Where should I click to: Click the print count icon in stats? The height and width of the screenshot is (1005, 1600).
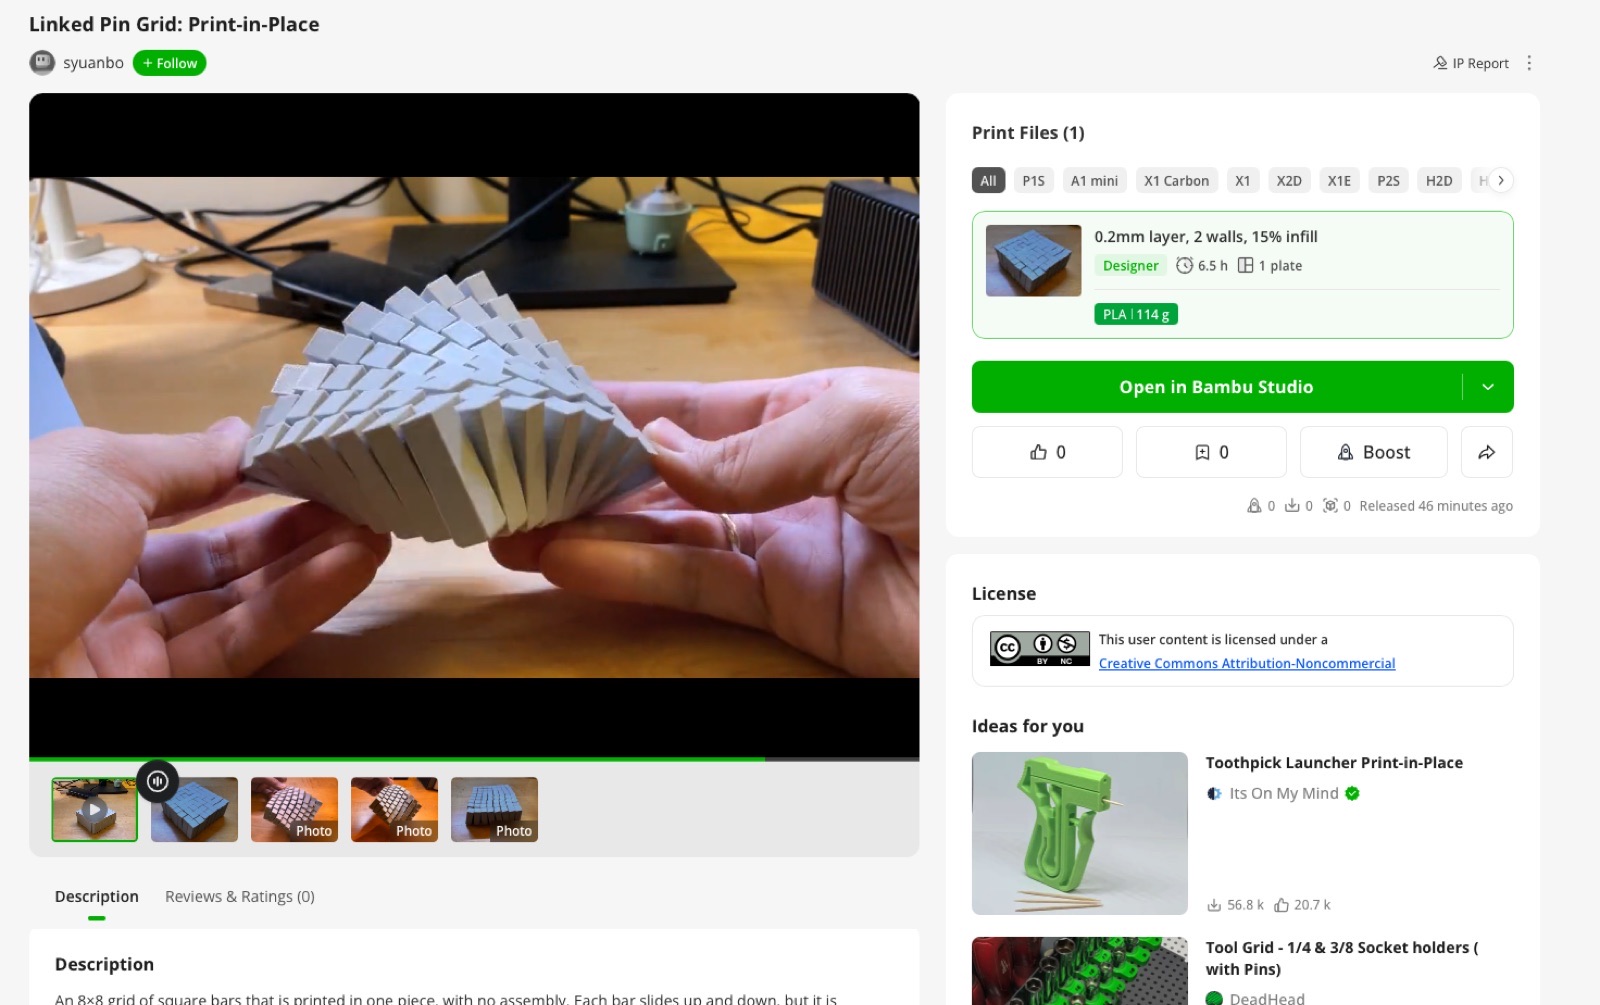click(x=1330, y=506)
